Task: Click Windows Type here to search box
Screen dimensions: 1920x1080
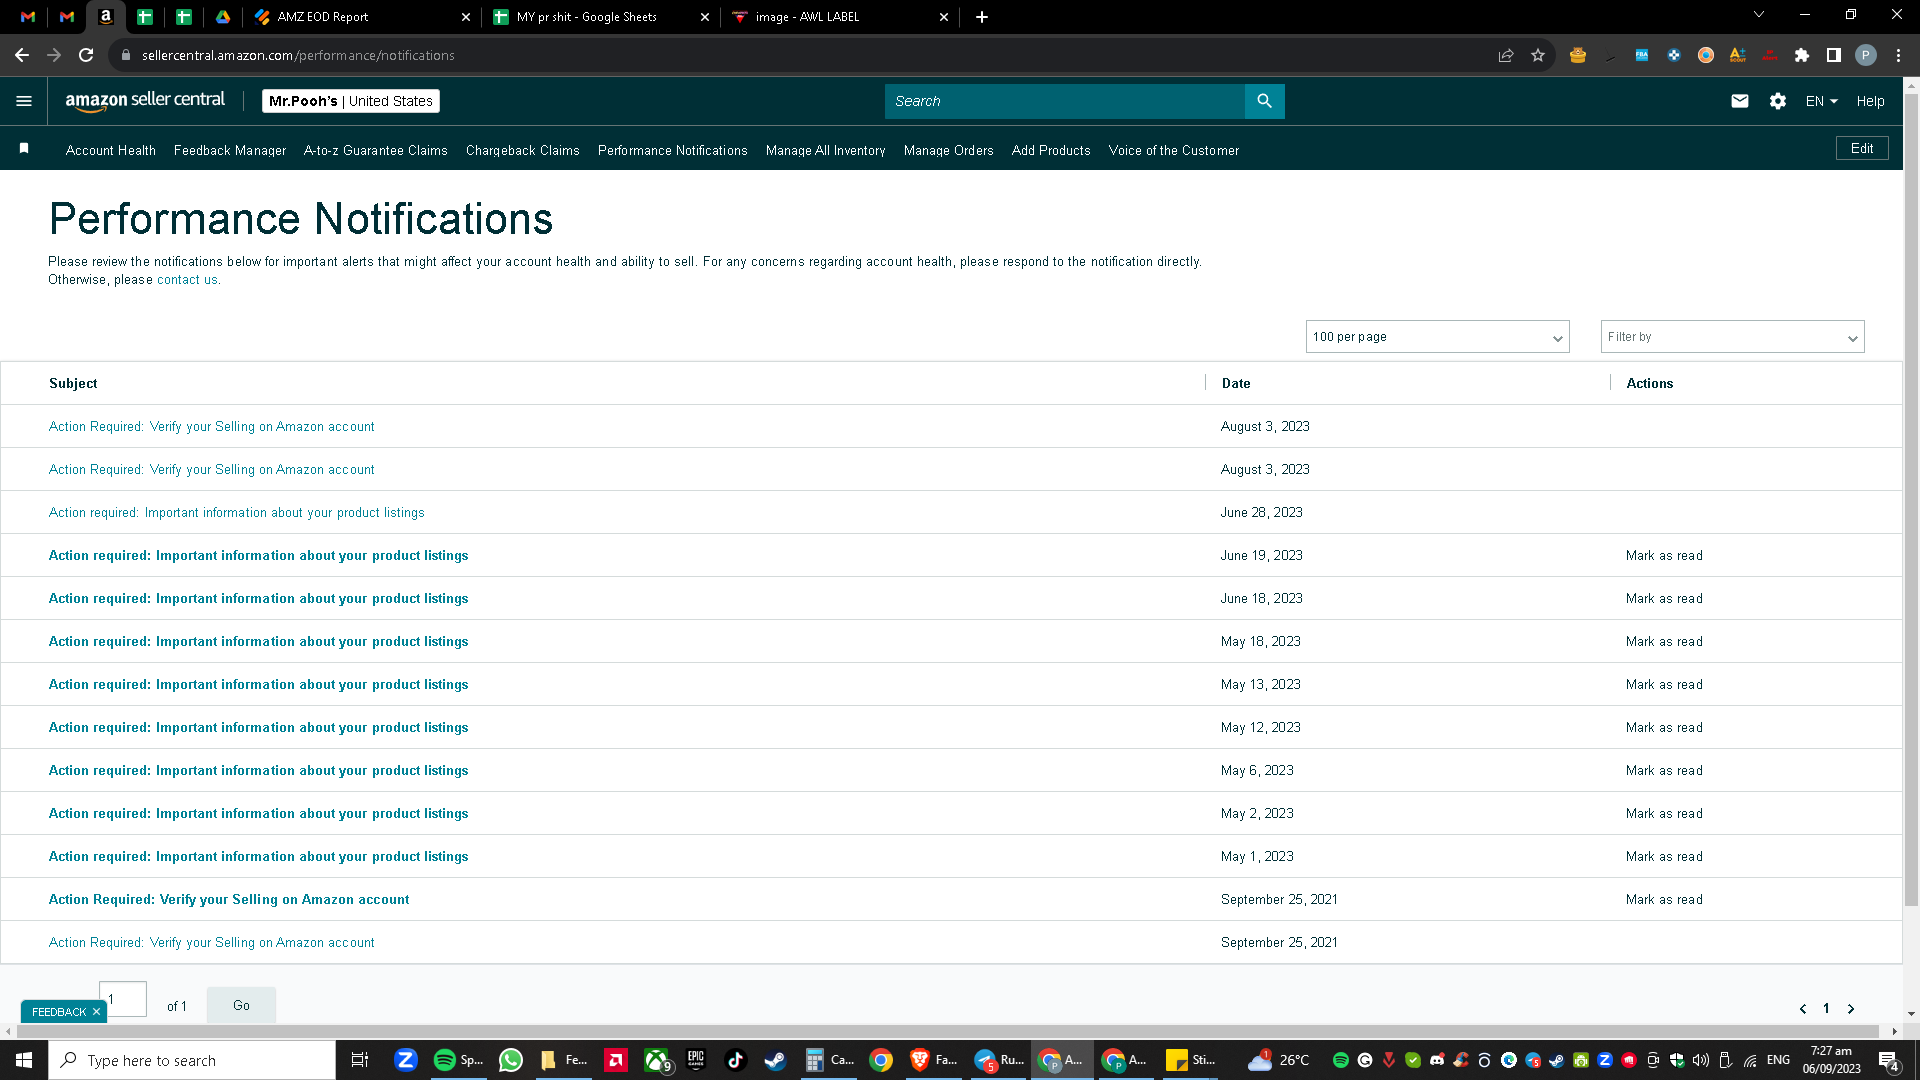Action: [192, 1060]
